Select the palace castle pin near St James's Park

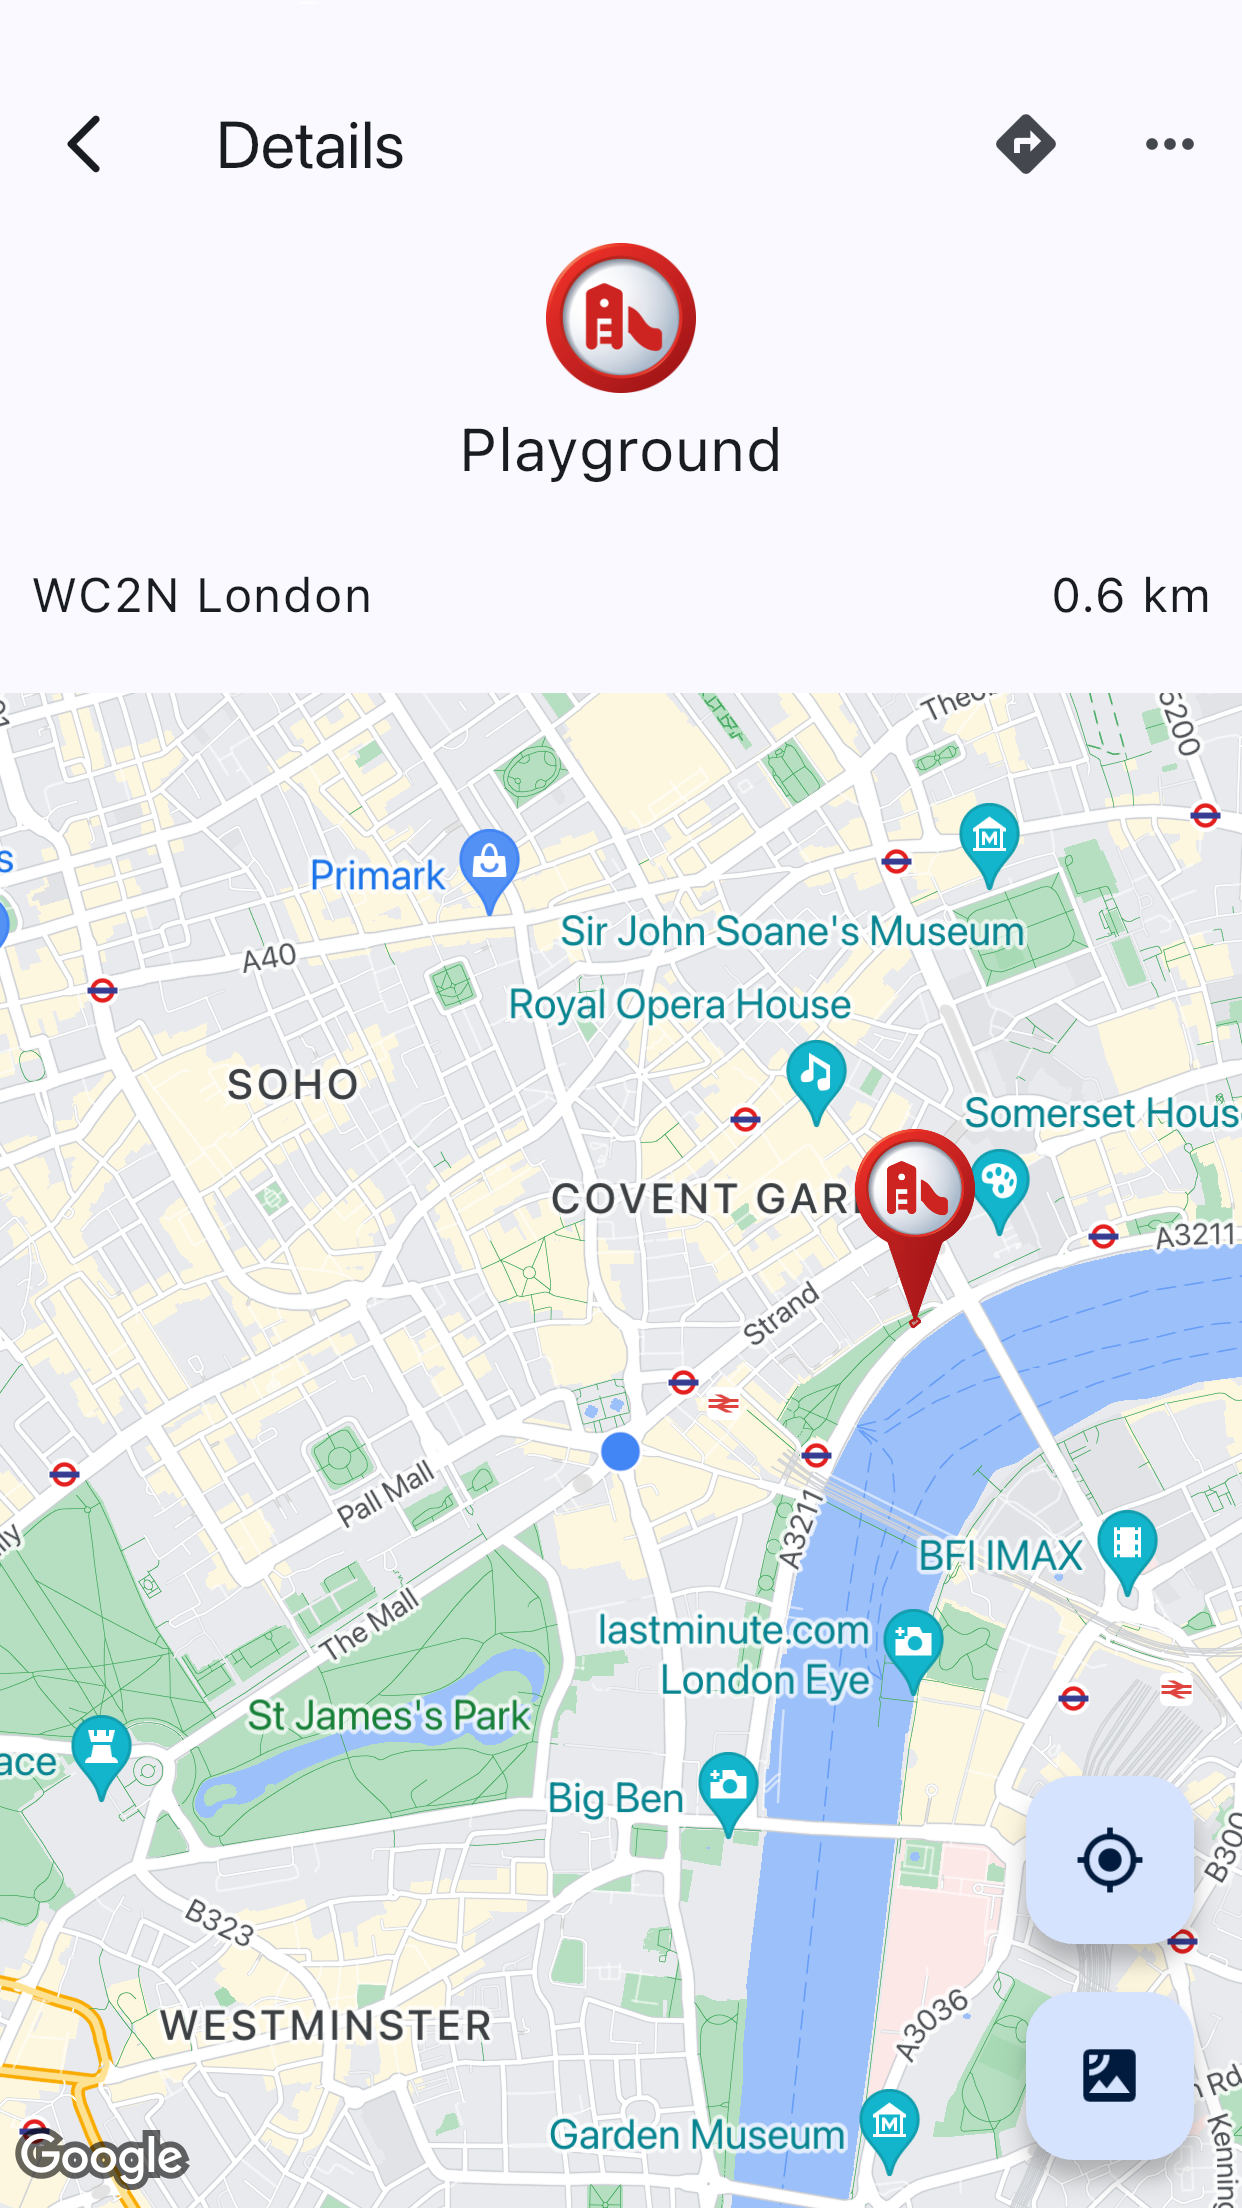click(101, 1755)
